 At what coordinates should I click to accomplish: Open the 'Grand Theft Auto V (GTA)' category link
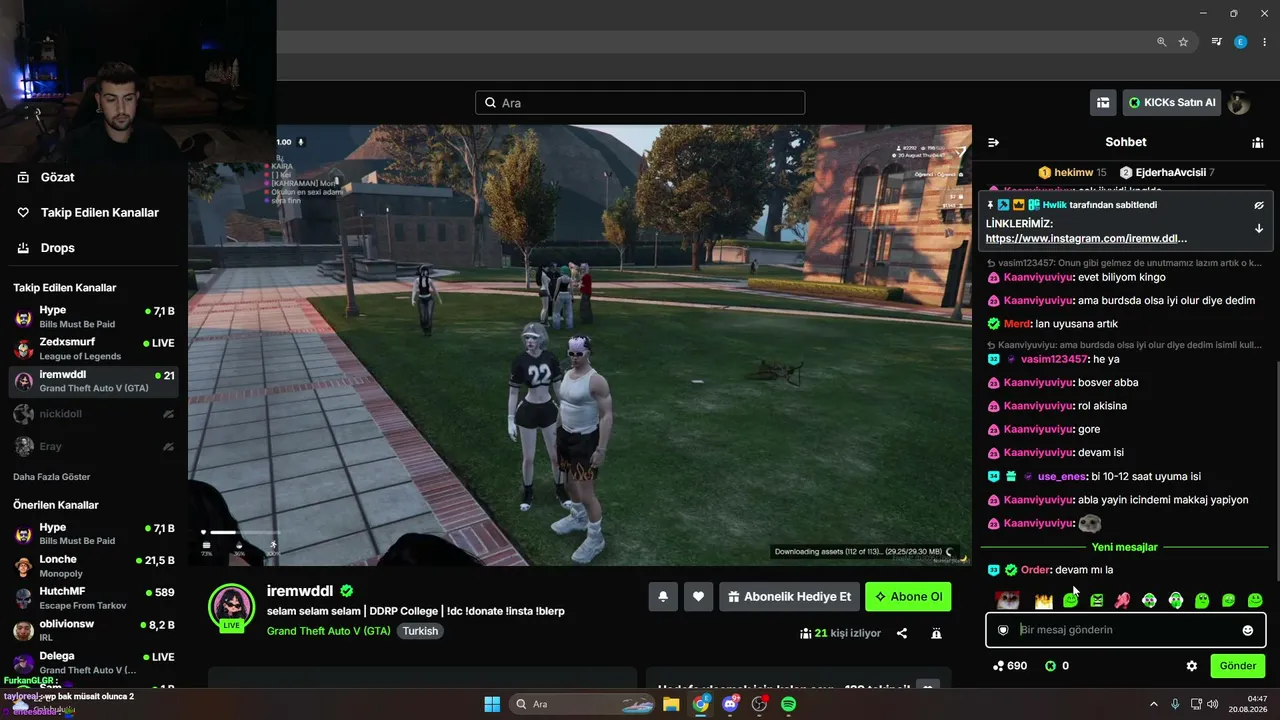329,631
